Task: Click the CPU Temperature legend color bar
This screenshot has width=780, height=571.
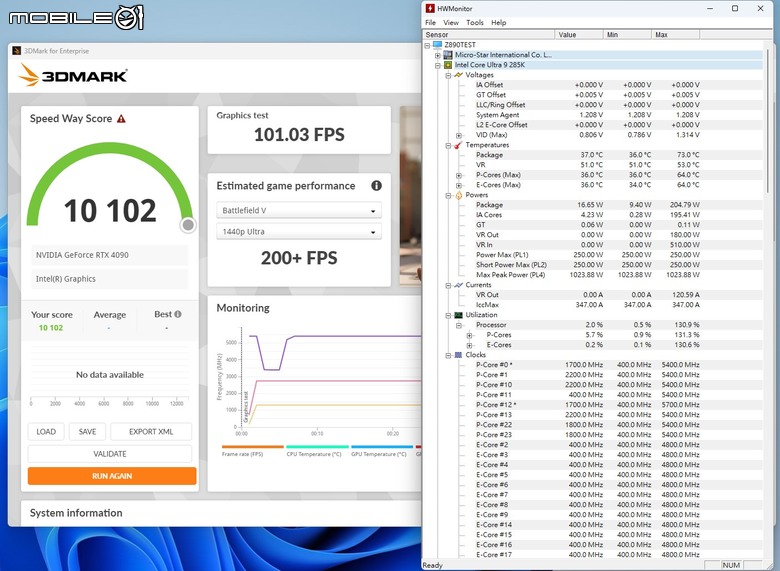Action: [x=317, y=447]
